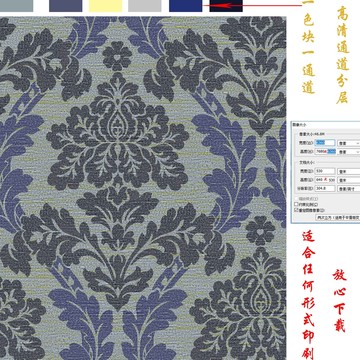This screenshot has width=360, height=360.
Task: Click the document width field showing 530
Action: click(x=325, y=171)
